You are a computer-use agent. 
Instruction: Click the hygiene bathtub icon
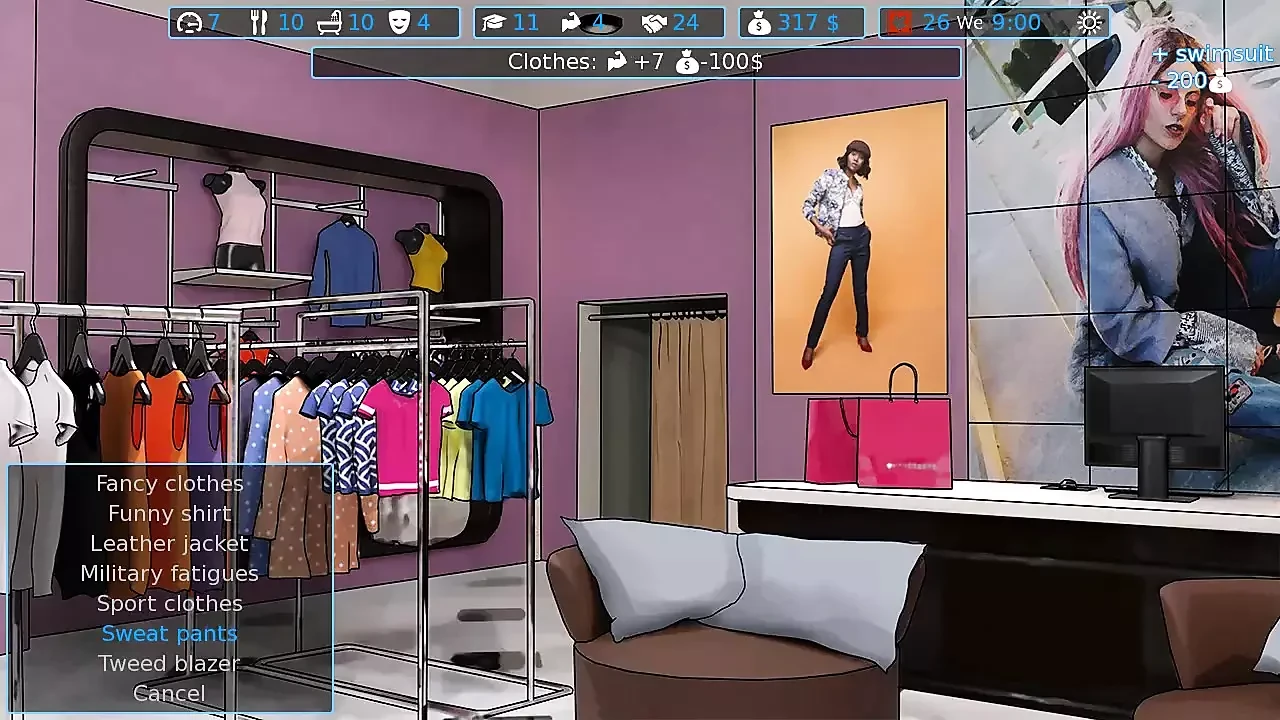[x=330, y=22]
